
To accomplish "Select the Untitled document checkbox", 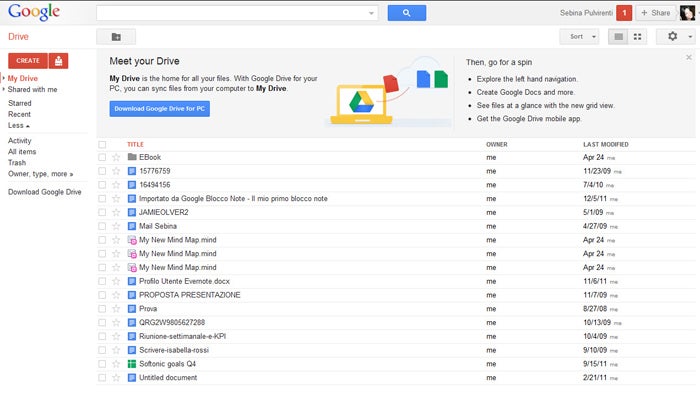I will click(x=102, y=378).
